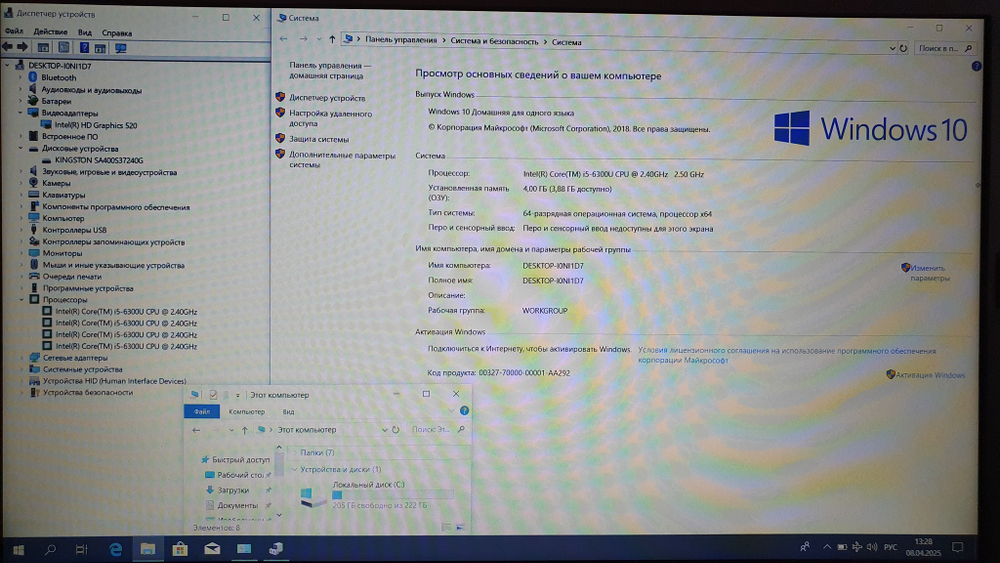The height and width of the screenshot is (563, 1000).
Task: Open Защита системы link
Action: 319,139
